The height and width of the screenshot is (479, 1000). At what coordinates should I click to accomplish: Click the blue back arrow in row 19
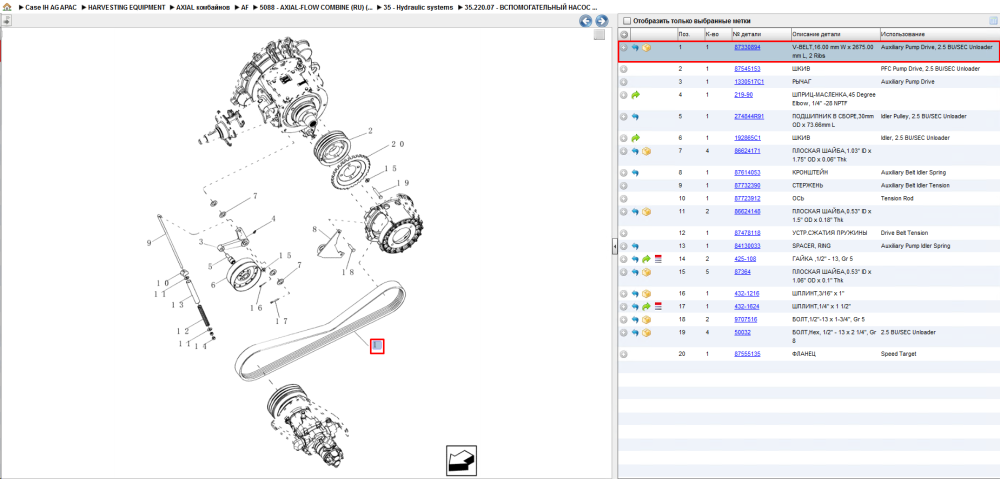point(635,333)
